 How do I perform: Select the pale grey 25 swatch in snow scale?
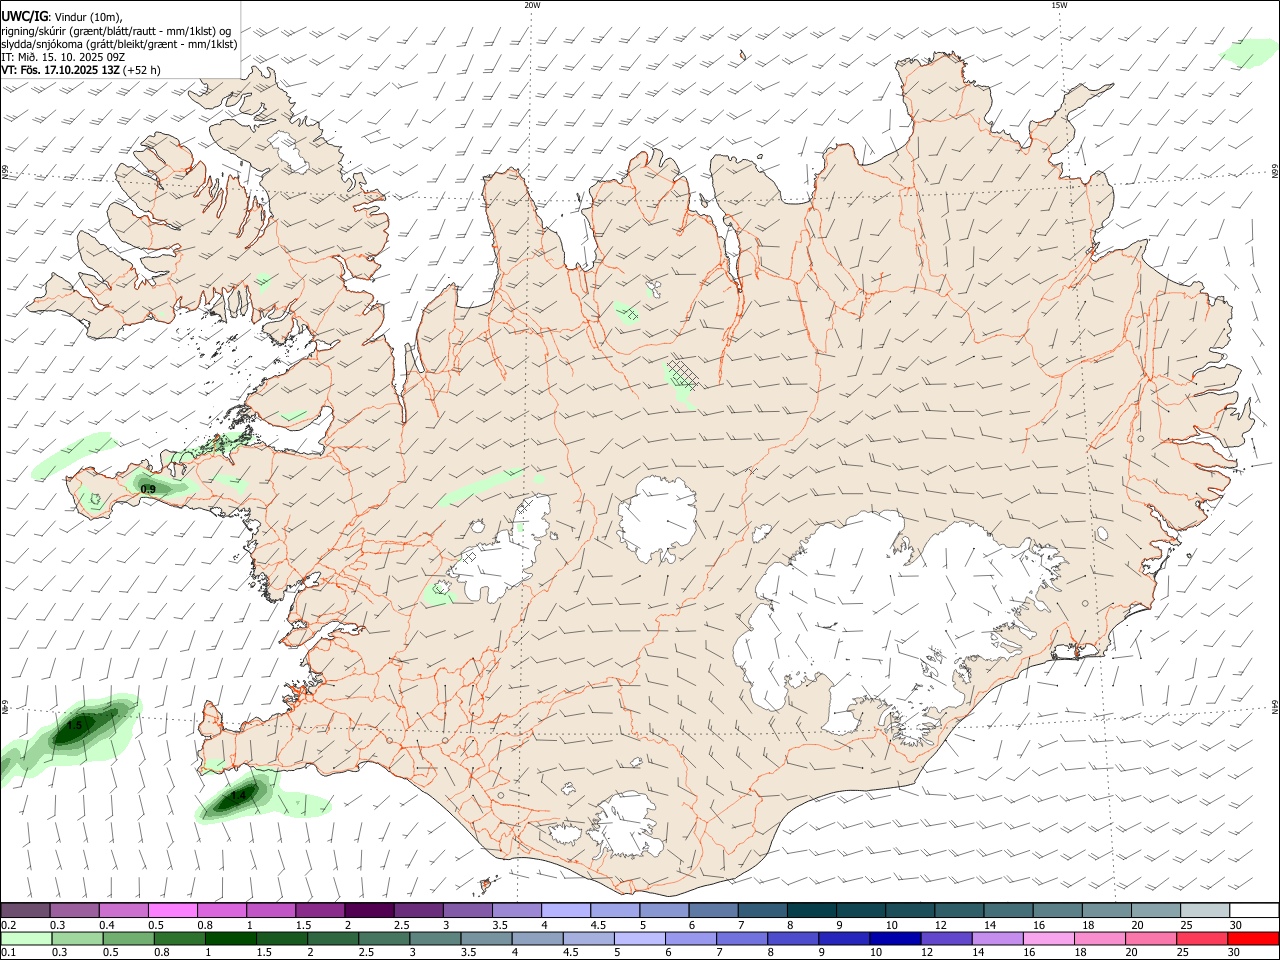click(x=1204, y=910)
